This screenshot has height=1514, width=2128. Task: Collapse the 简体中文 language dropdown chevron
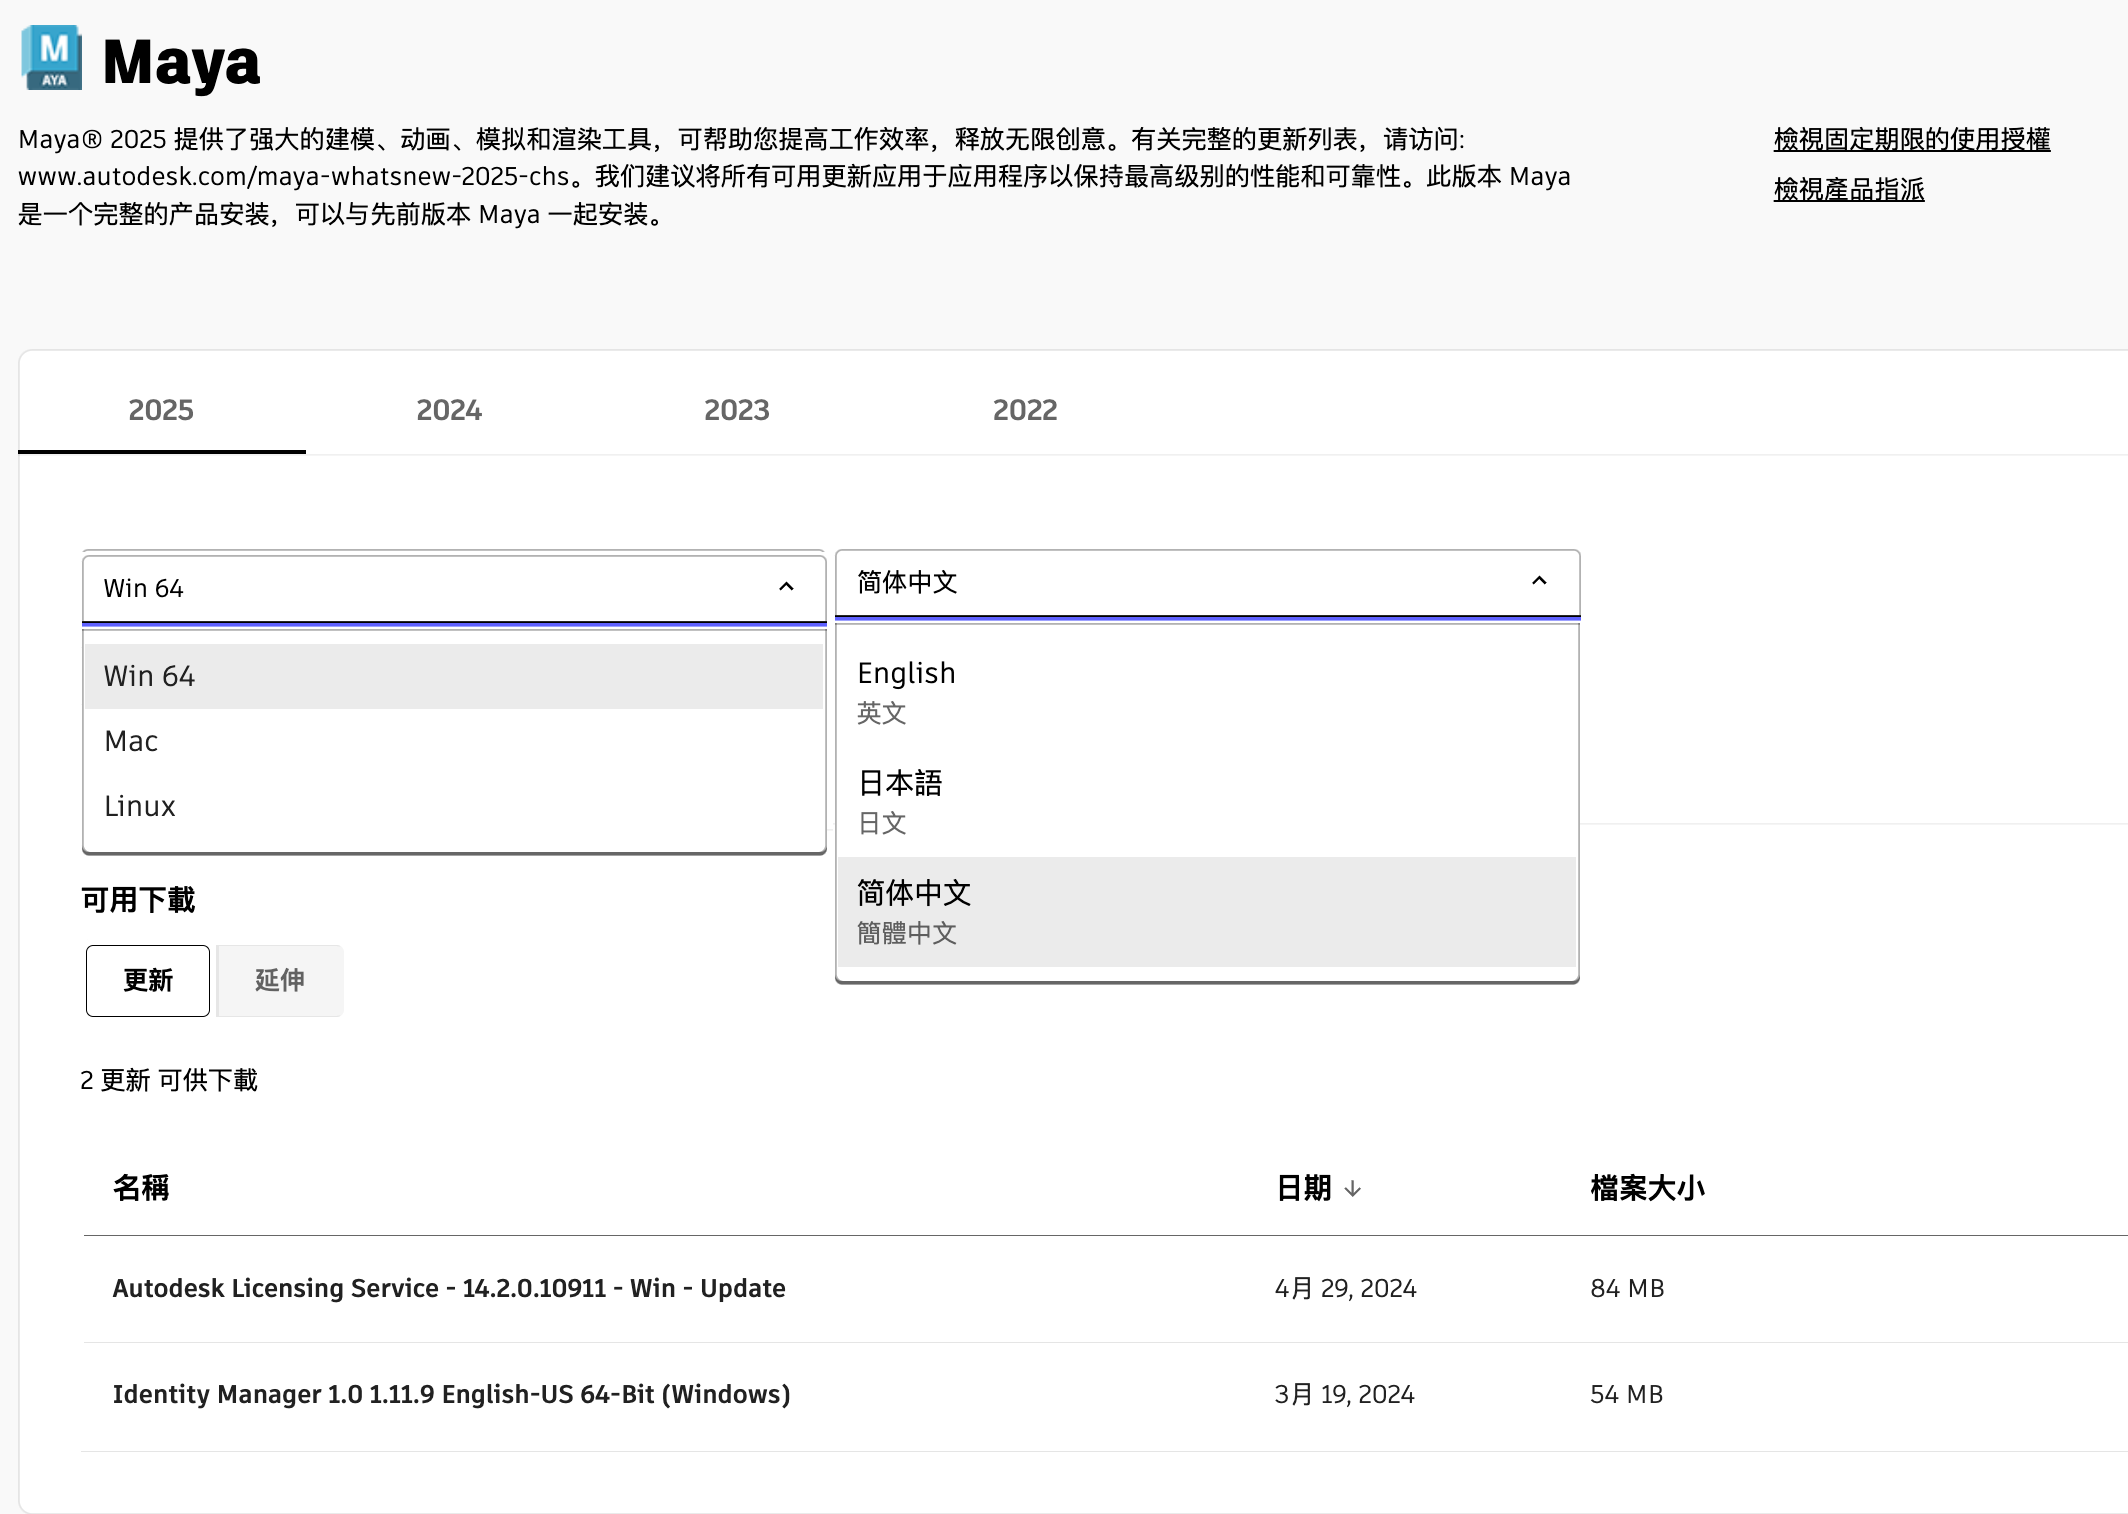(1539, 582)
